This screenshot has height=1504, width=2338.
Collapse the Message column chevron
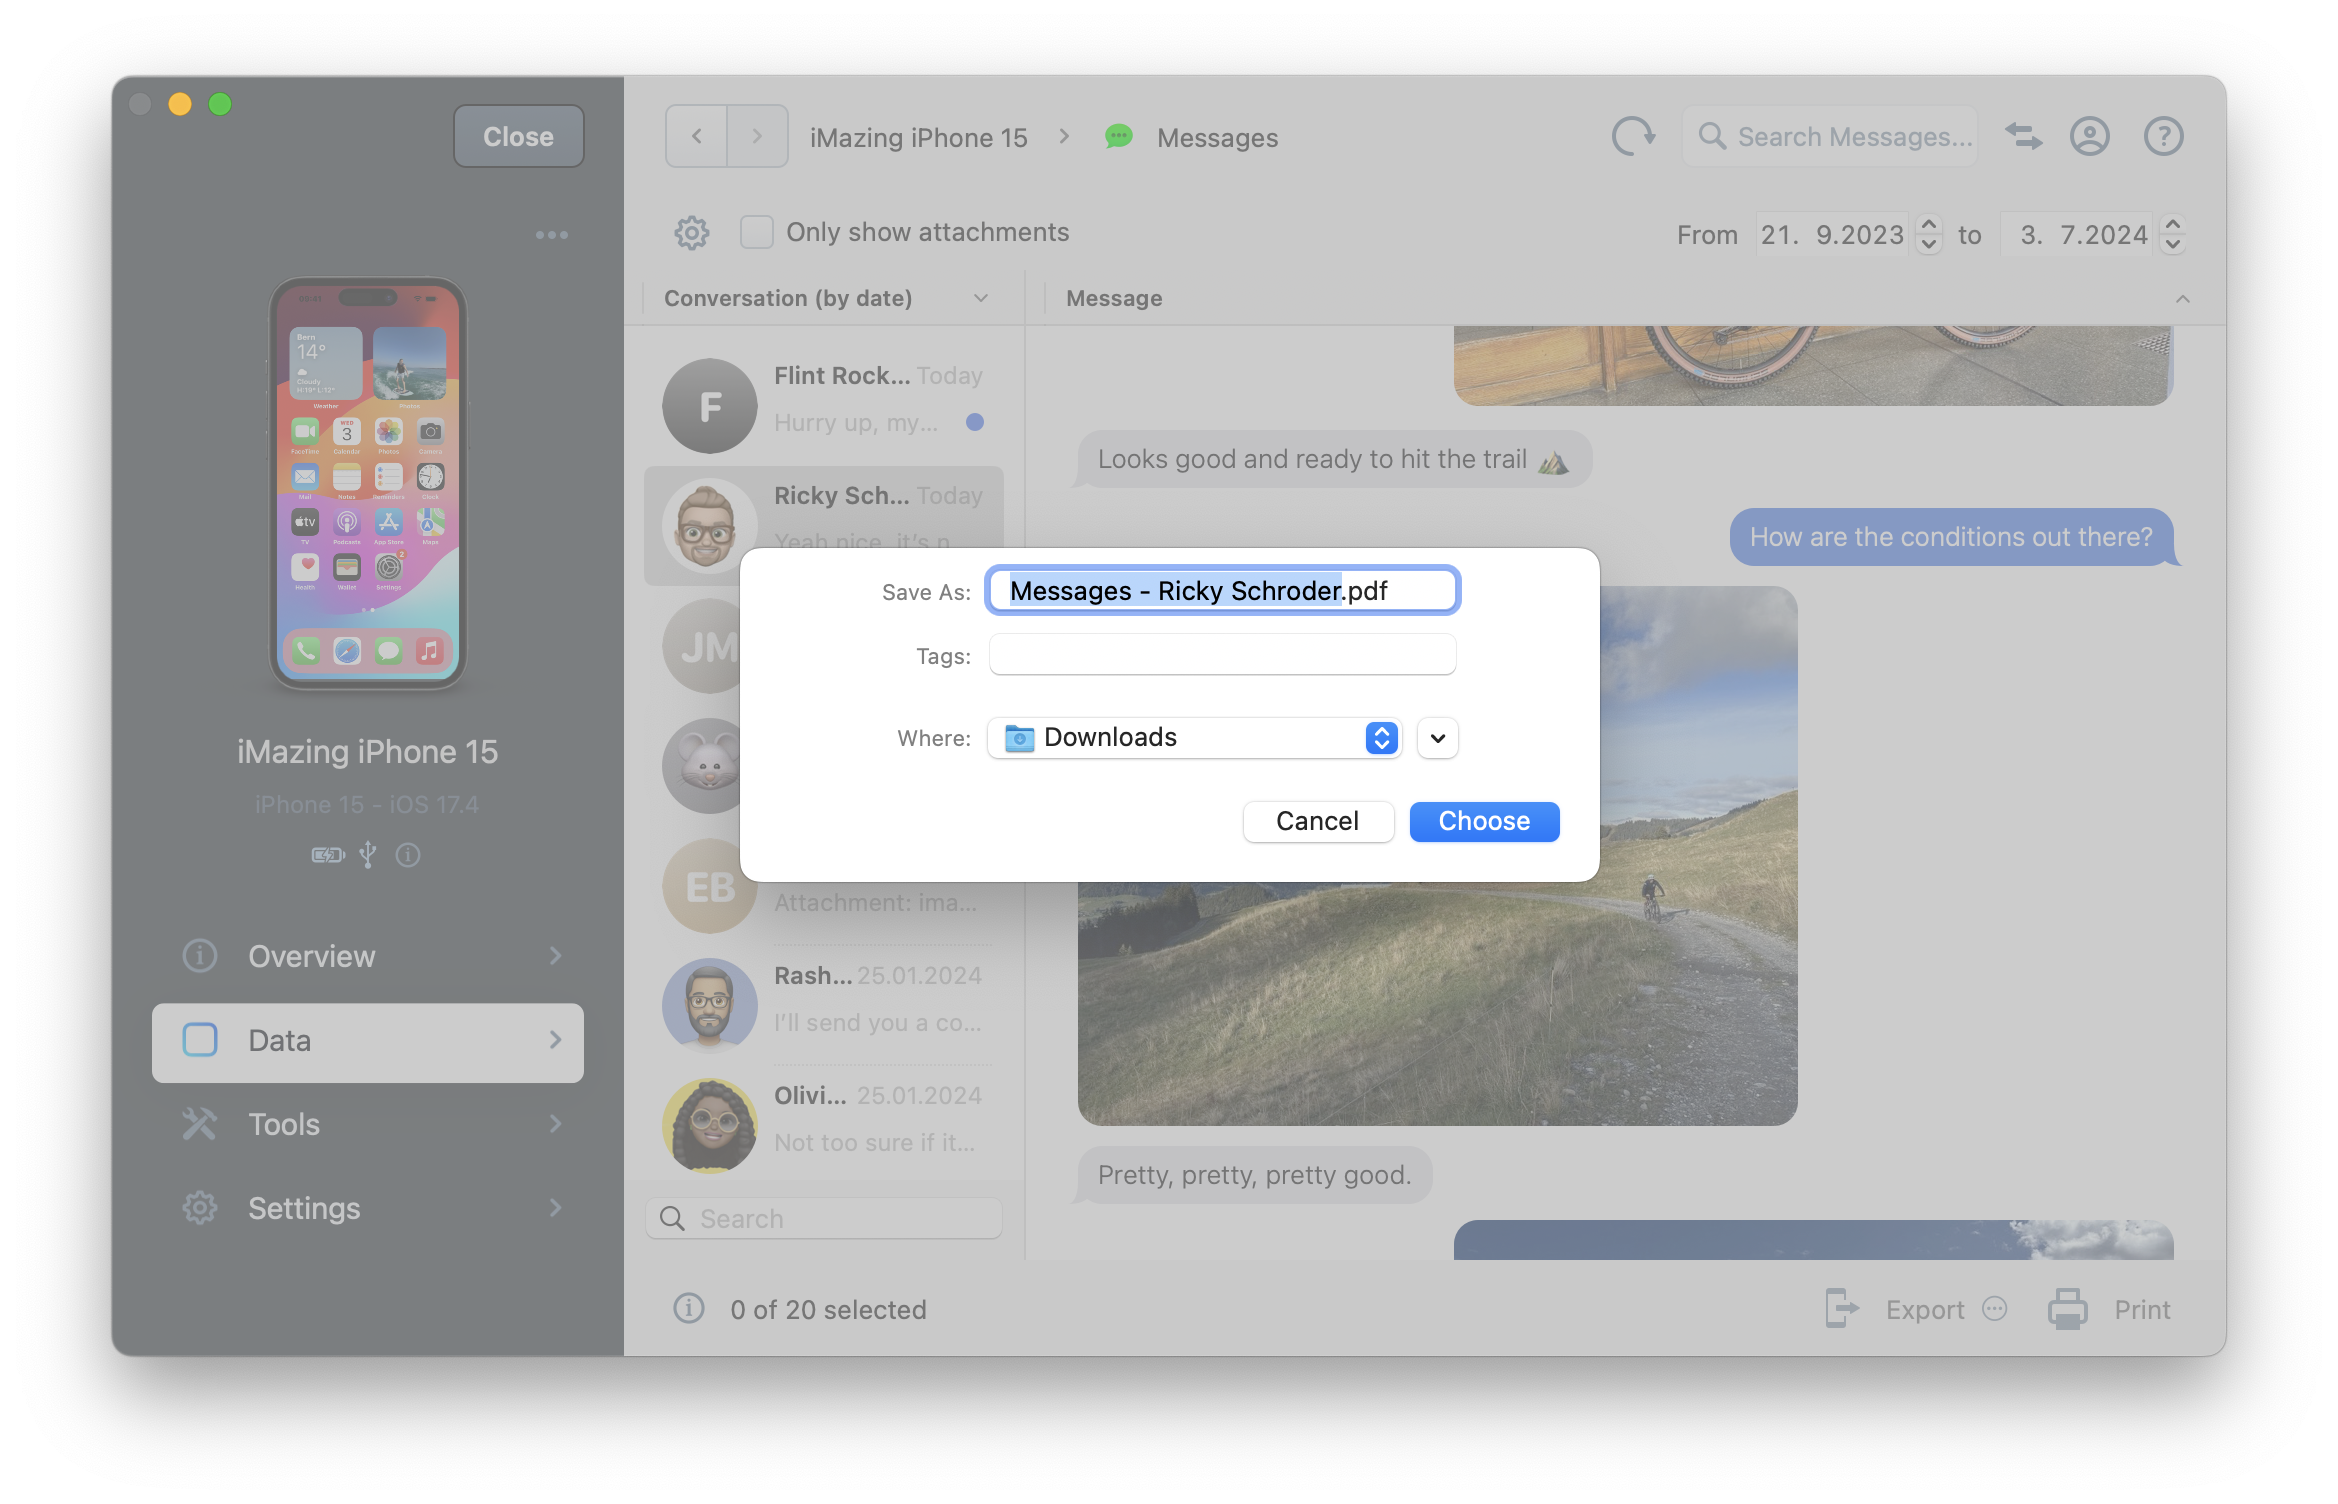coord(2183,299)
